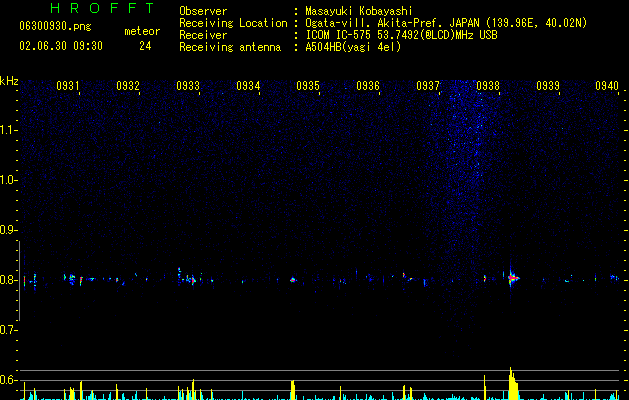Click the 'meteor' label
629x400 pixels.
(x=142, y=31)
